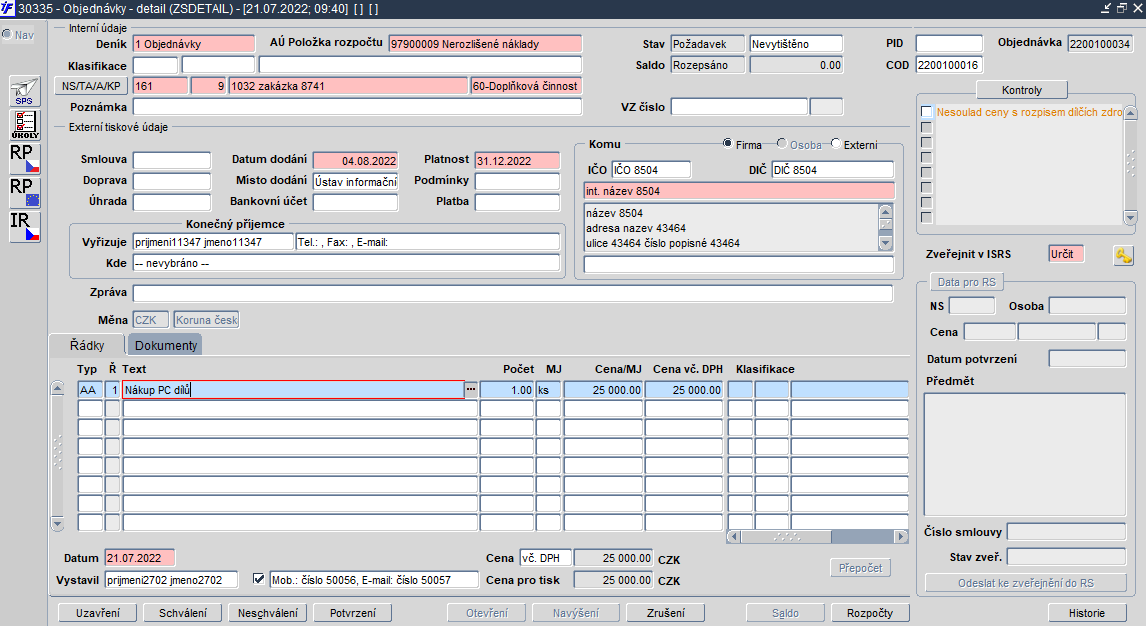Click the Datum dodání field
The image size is (1146, 626).
(355, 161)
